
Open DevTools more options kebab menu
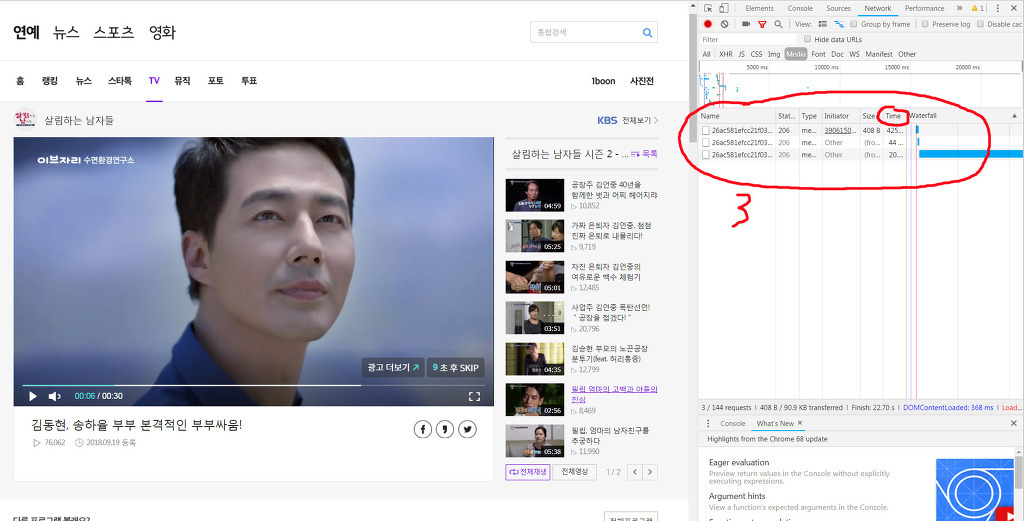997,8
